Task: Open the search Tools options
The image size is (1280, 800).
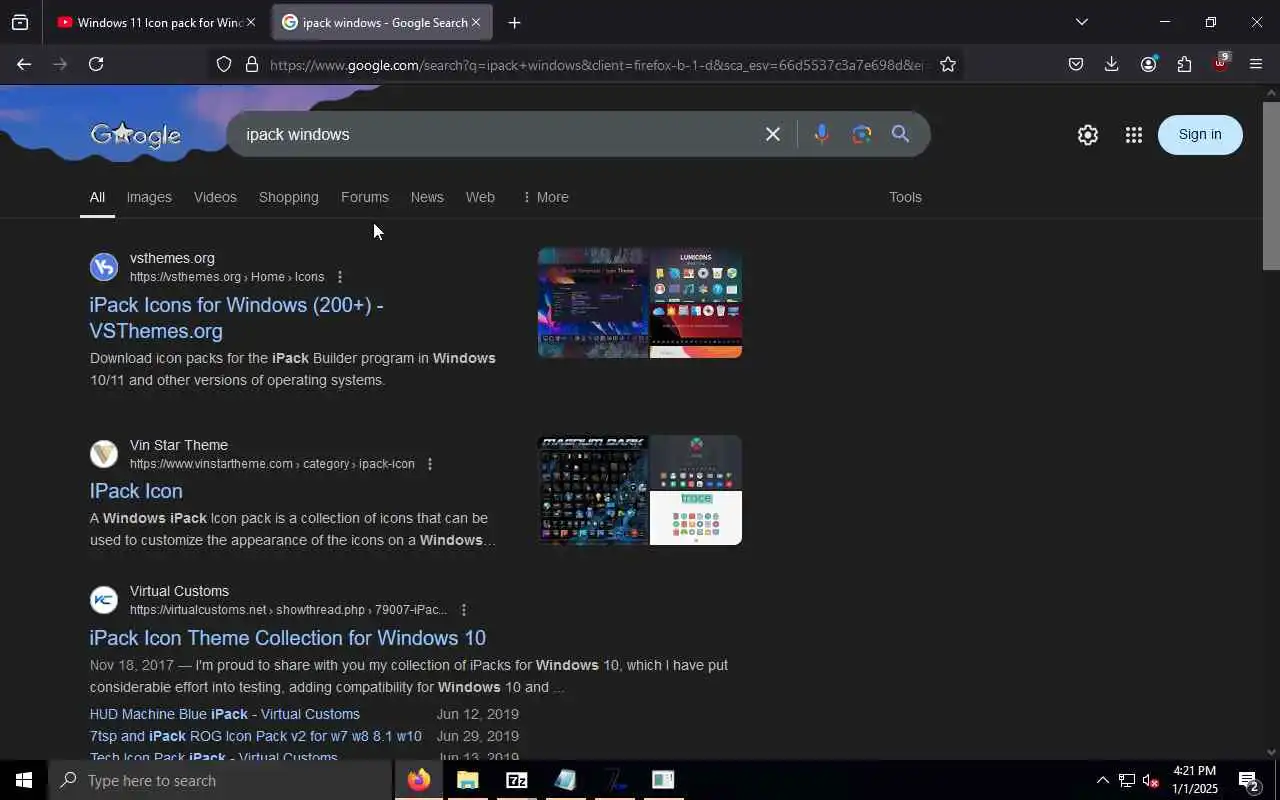Action: 905,197
